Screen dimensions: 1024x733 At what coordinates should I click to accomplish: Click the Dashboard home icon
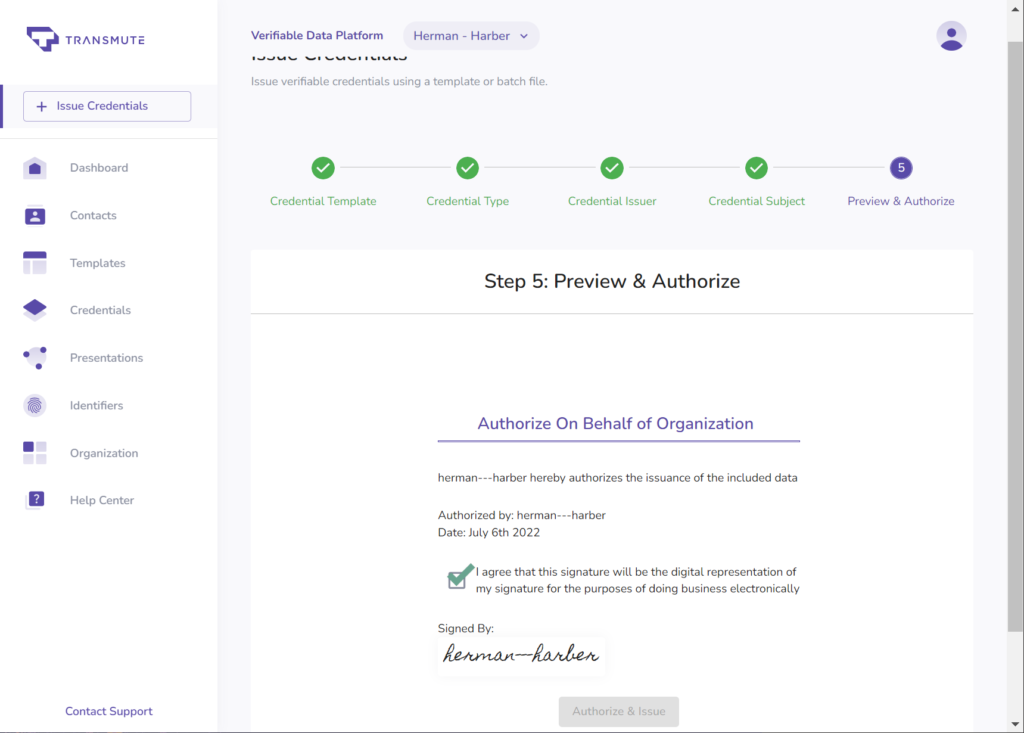click(x=35, y=168)
